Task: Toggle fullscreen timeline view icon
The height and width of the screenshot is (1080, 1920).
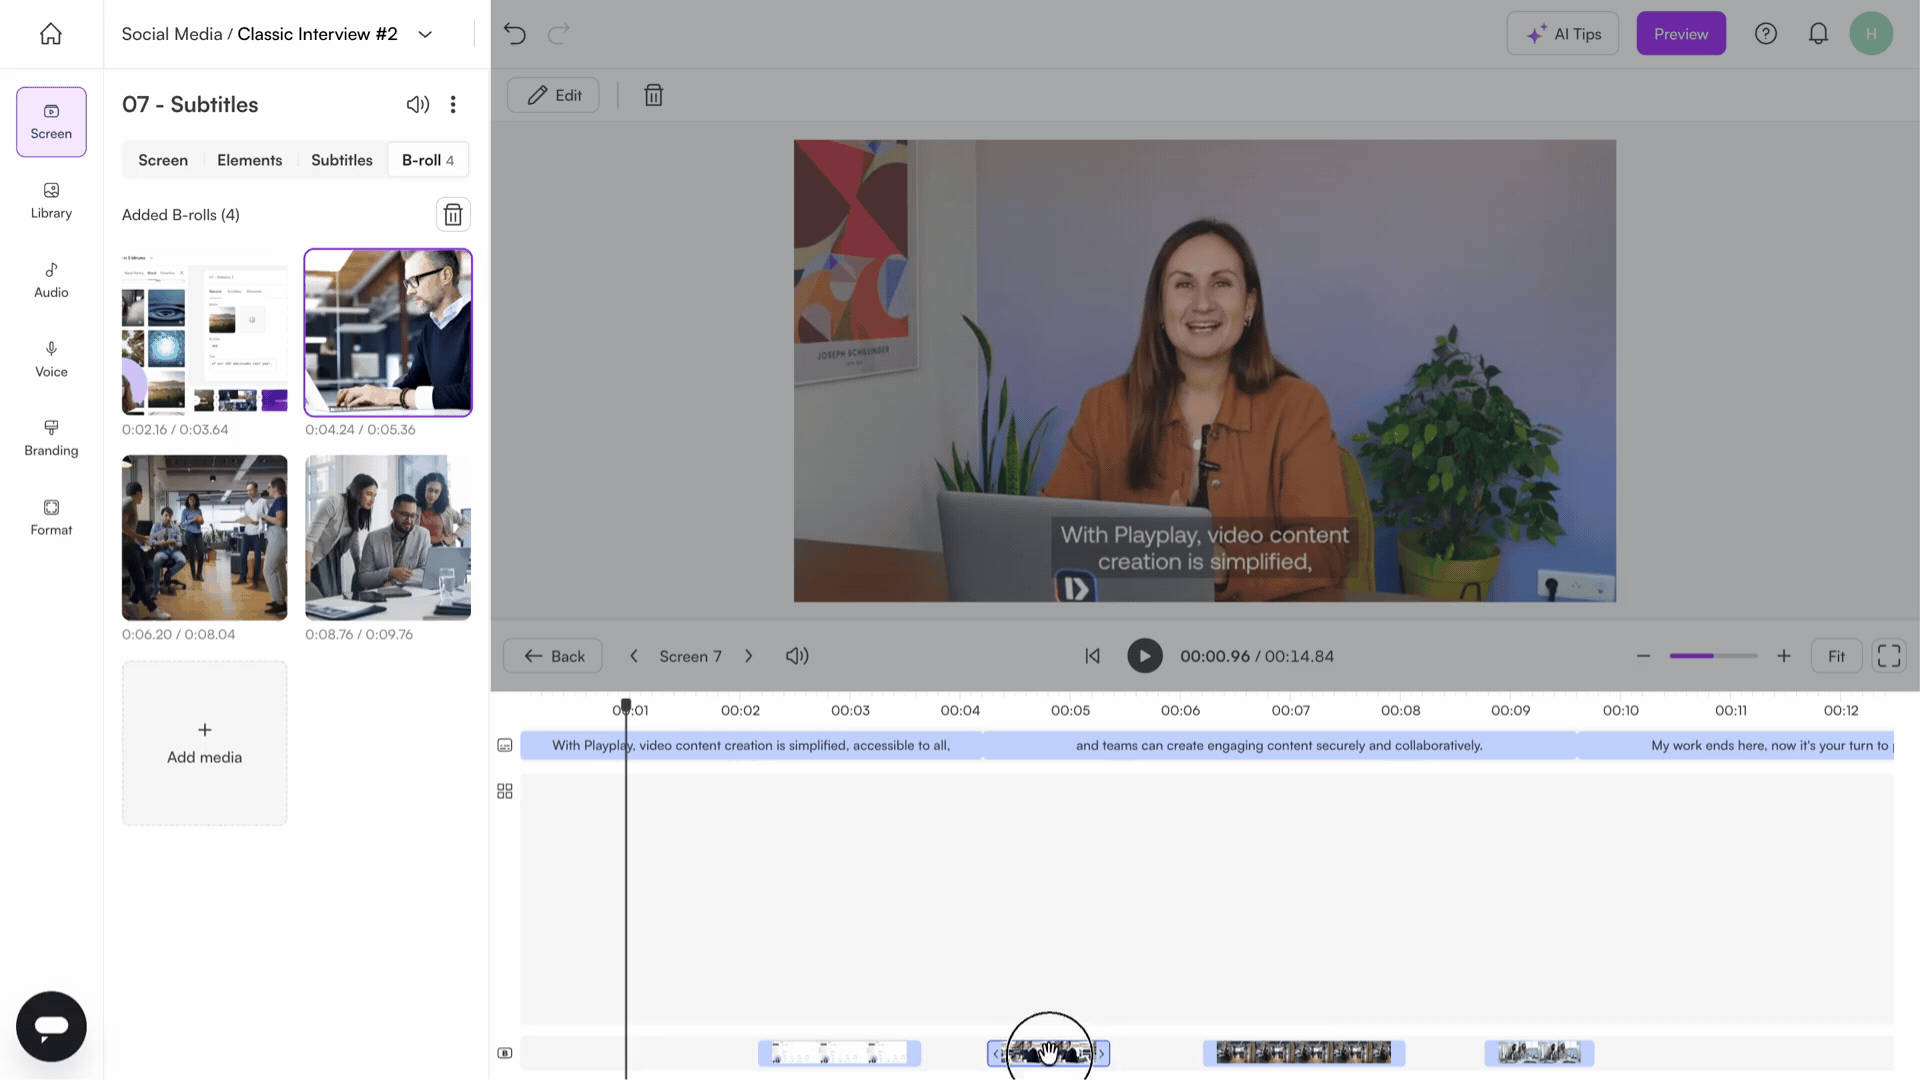Action: (x=1889, y=656)
